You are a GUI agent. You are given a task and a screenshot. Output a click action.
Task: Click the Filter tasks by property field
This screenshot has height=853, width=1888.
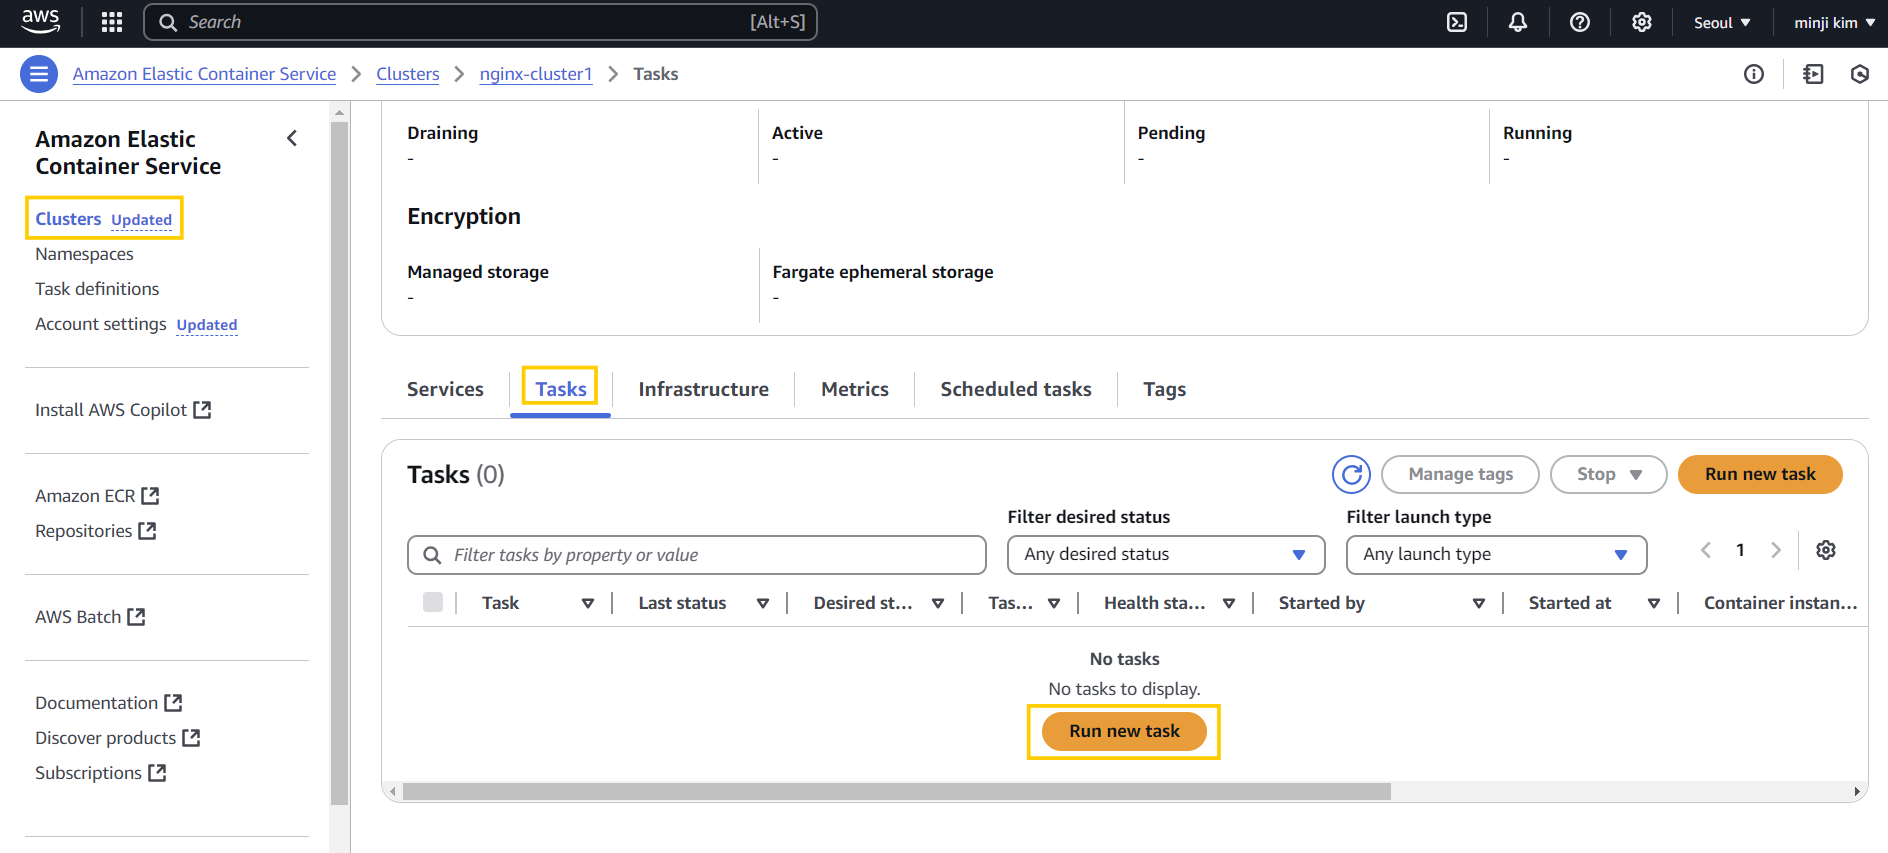pyautogui.click(x=697, y=555)
